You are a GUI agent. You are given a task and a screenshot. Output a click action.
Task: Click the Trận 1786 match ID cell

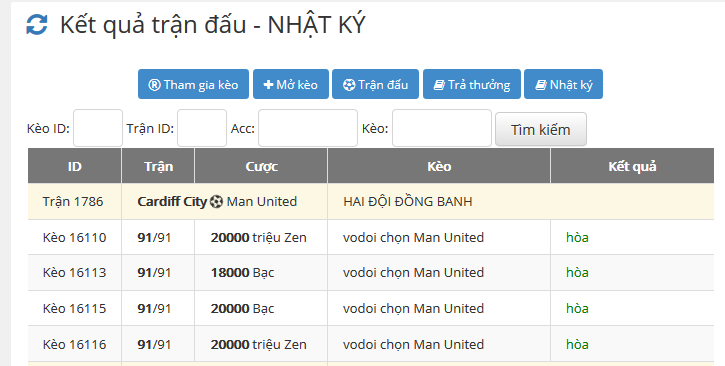73,202
